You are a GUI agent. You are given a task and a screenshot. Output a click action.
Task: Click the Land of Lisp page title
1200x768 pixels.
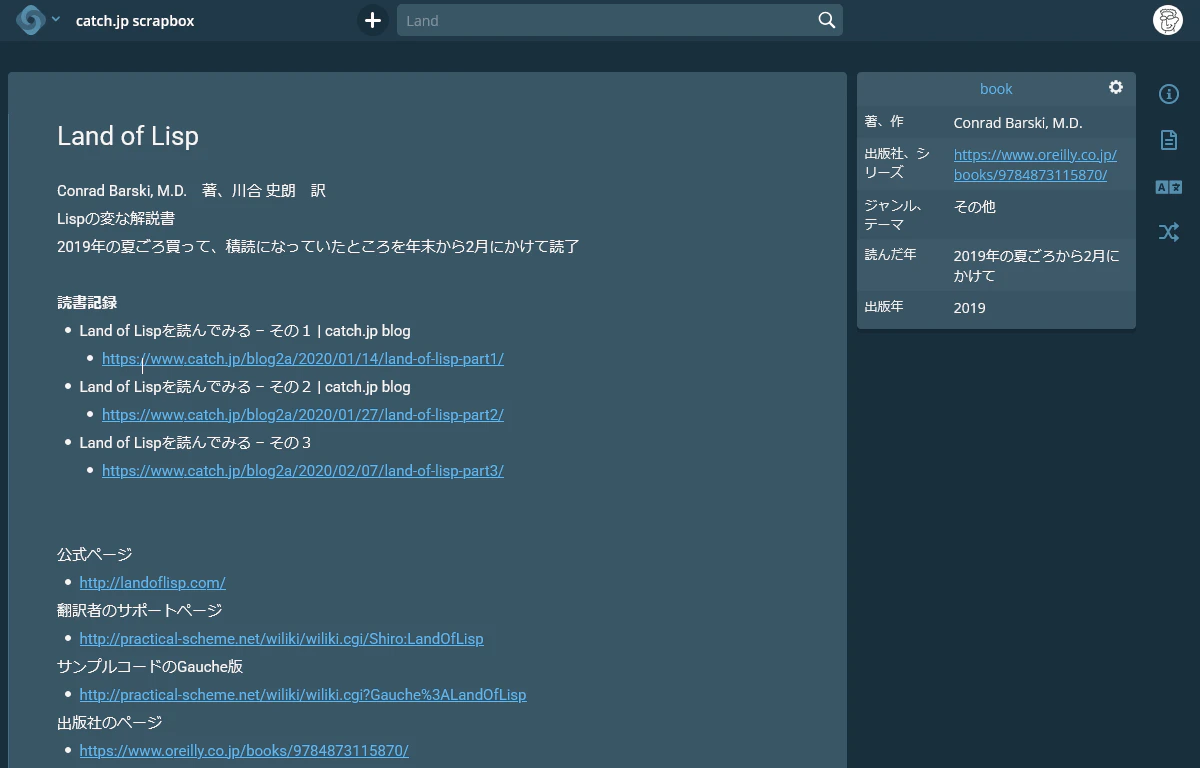coord(128,136)
